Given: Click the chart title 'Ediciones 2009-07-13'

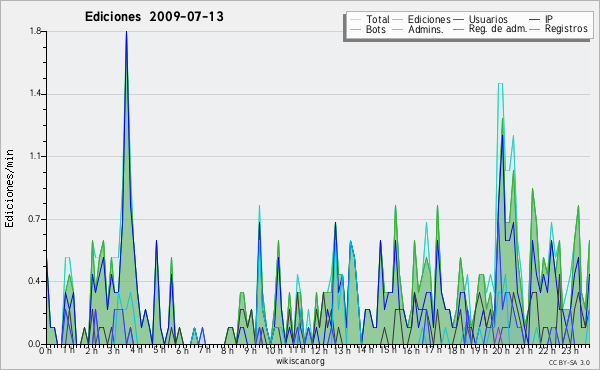Looking at the screenshot, I should [x=154, y=17].
